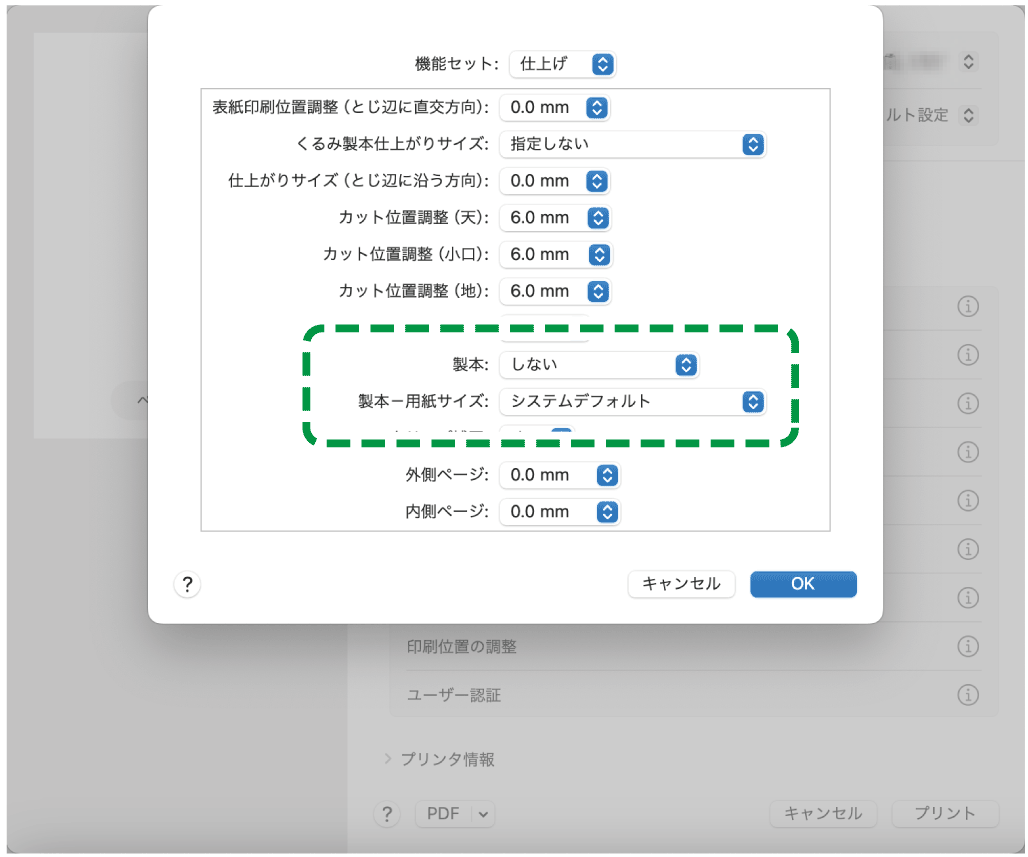The height and width of the screenshot is (857, 1028).
Task: Open the PDF export dropdown
Action: tap(455, 814)
